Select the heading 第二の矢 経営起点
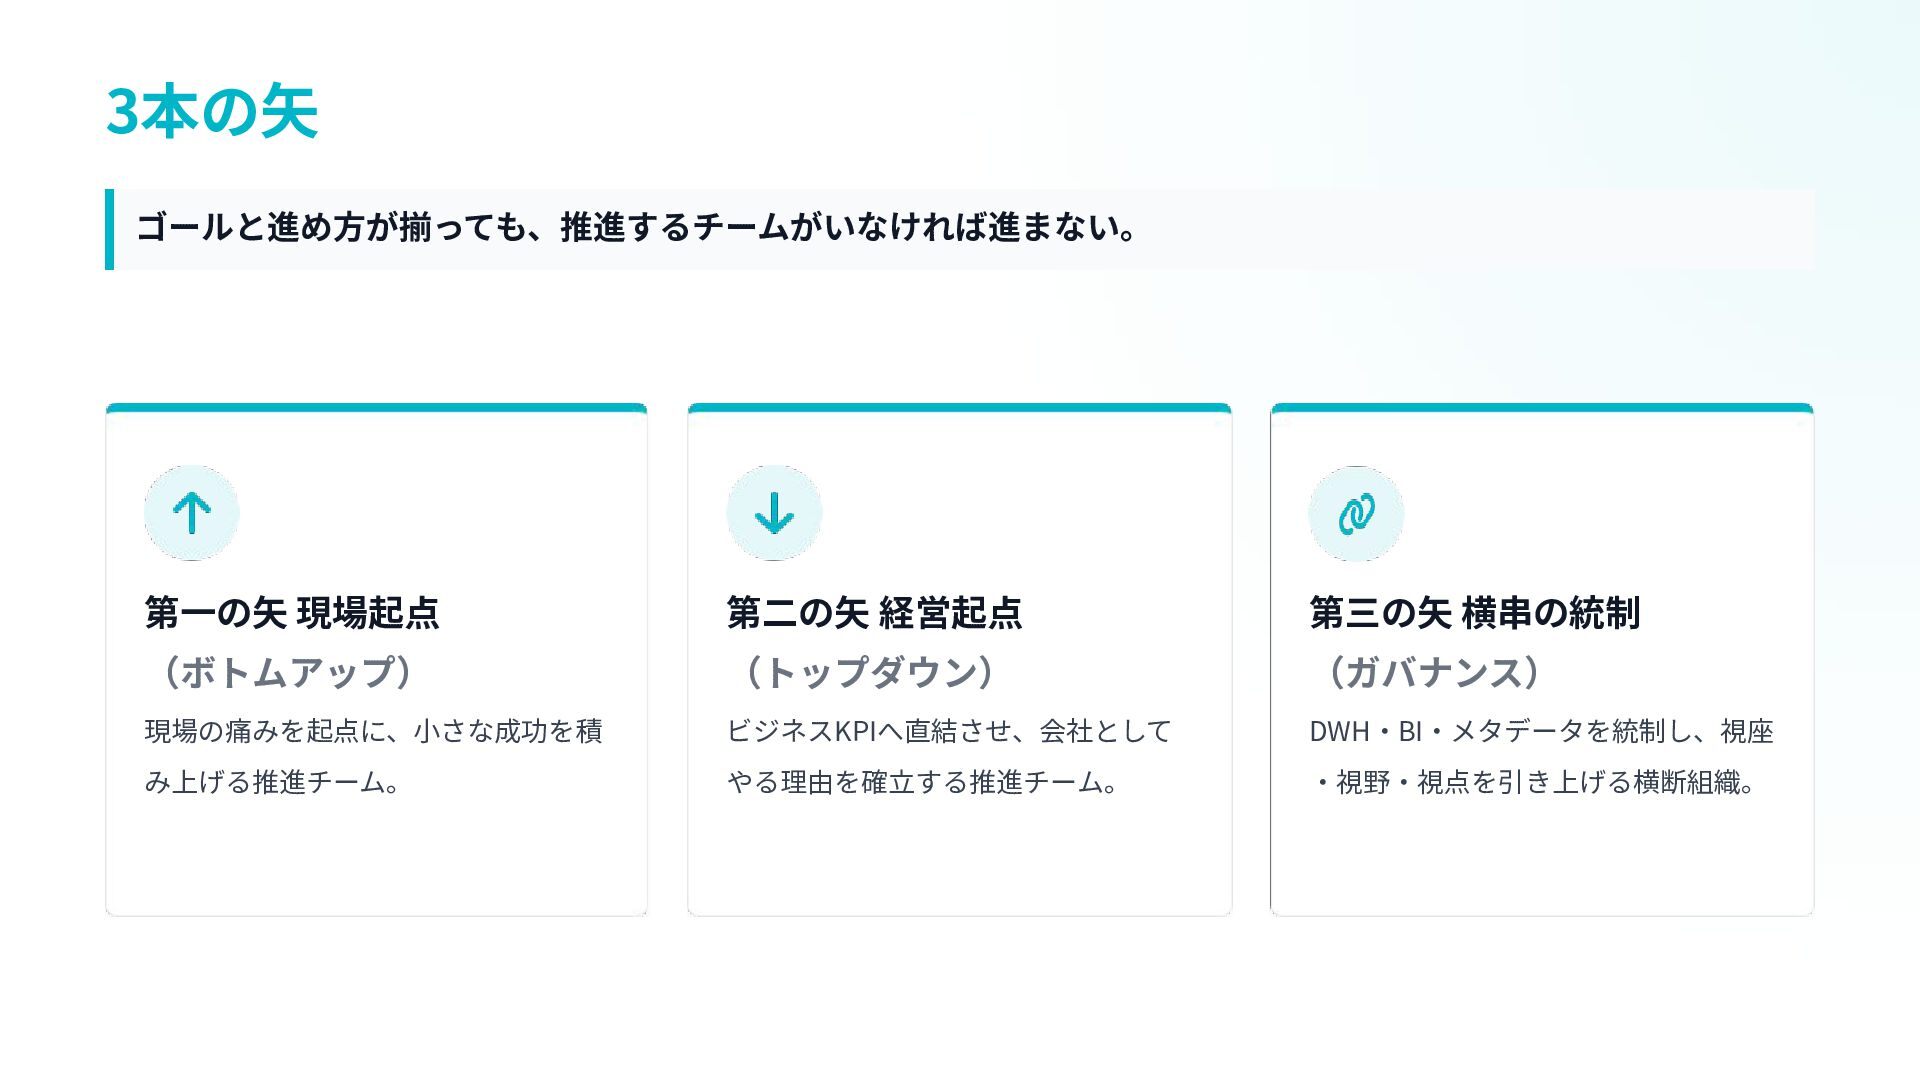 tap(874, 613)
